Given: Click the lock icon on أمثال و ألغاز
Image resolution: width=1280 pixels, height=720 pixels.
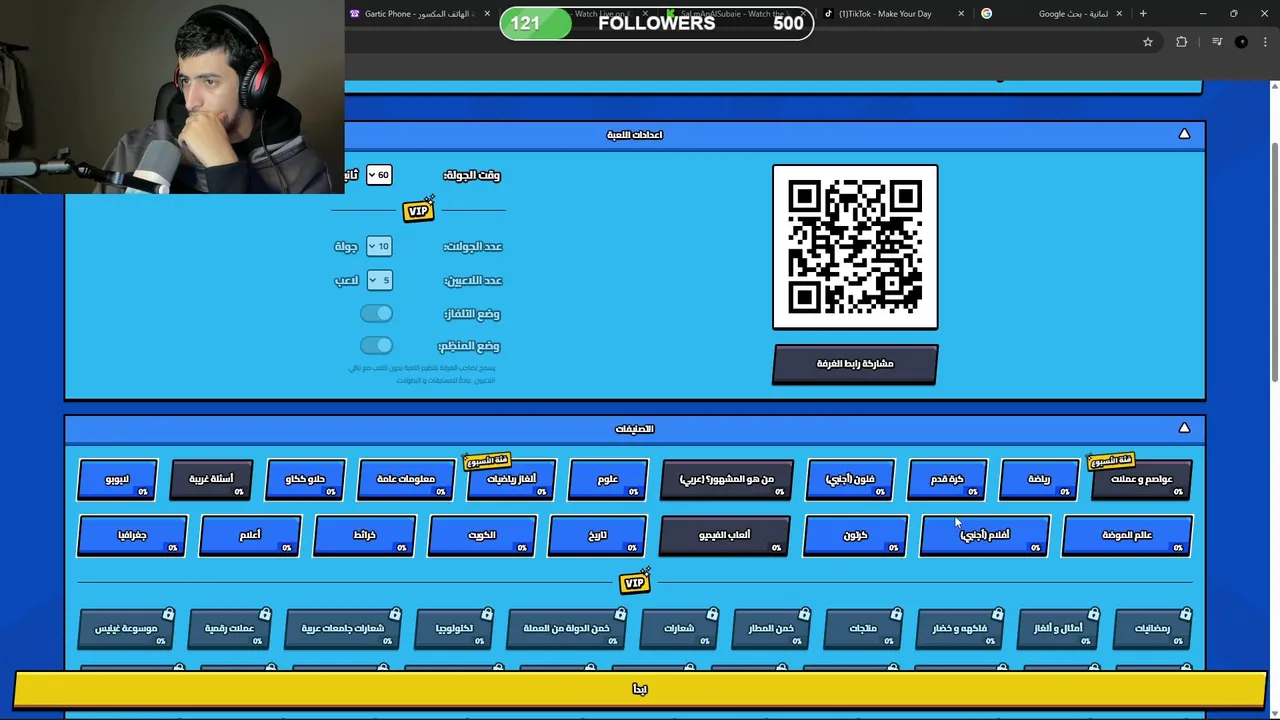Looking at the screenshot, I should 1093,614.
